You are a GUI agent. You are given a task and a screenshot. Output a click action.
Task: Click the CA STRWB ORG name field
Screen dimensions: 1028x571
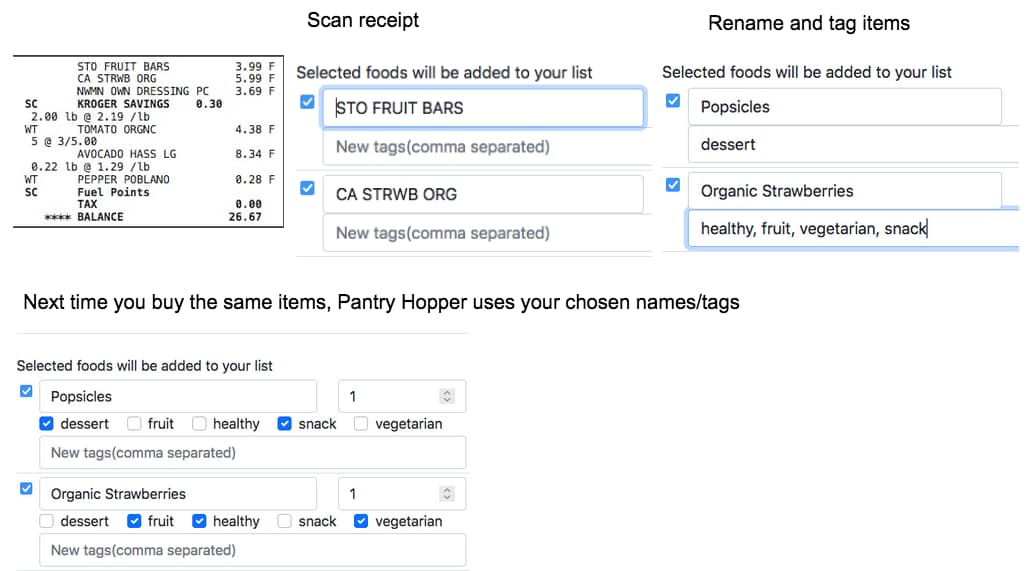click(x=482, y=194)
